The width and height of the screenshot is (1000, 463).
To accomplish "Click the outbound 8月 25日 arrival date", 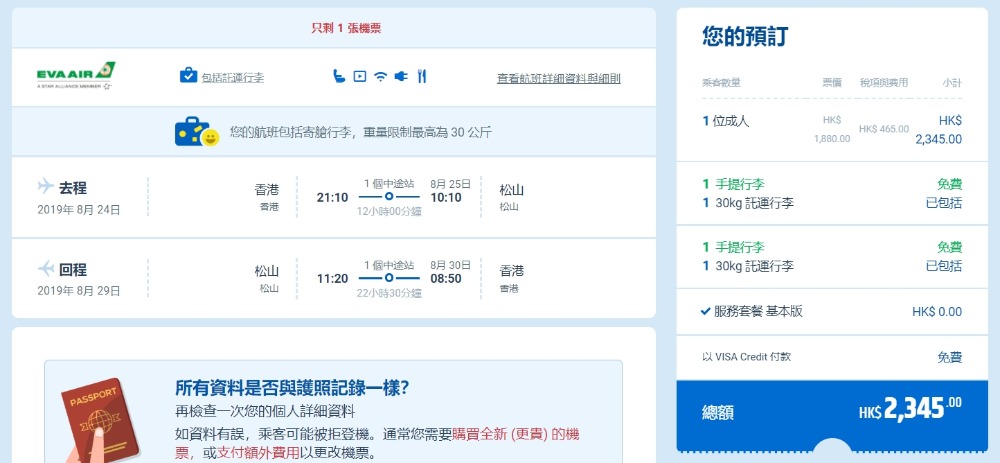I will 450,184.
